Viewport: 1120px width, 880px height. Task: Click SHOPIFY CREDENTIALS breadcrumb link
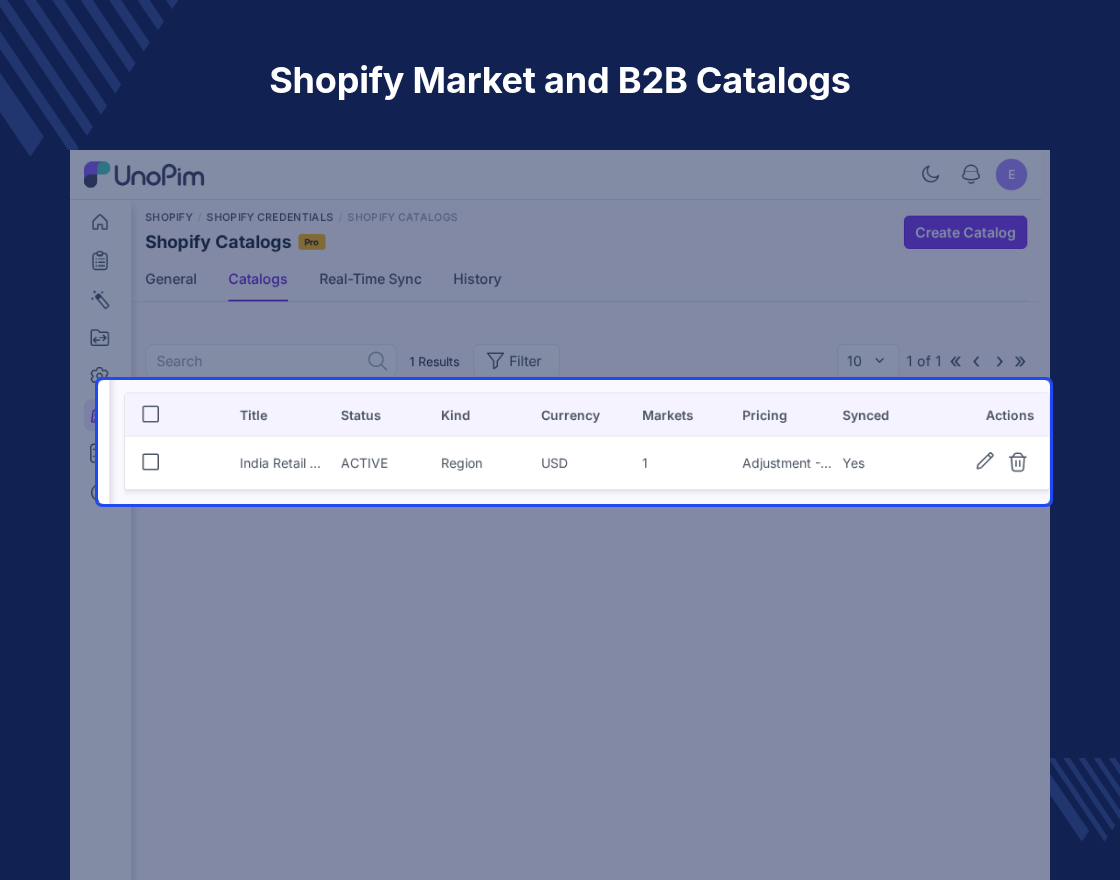click(x=270, y=217)
